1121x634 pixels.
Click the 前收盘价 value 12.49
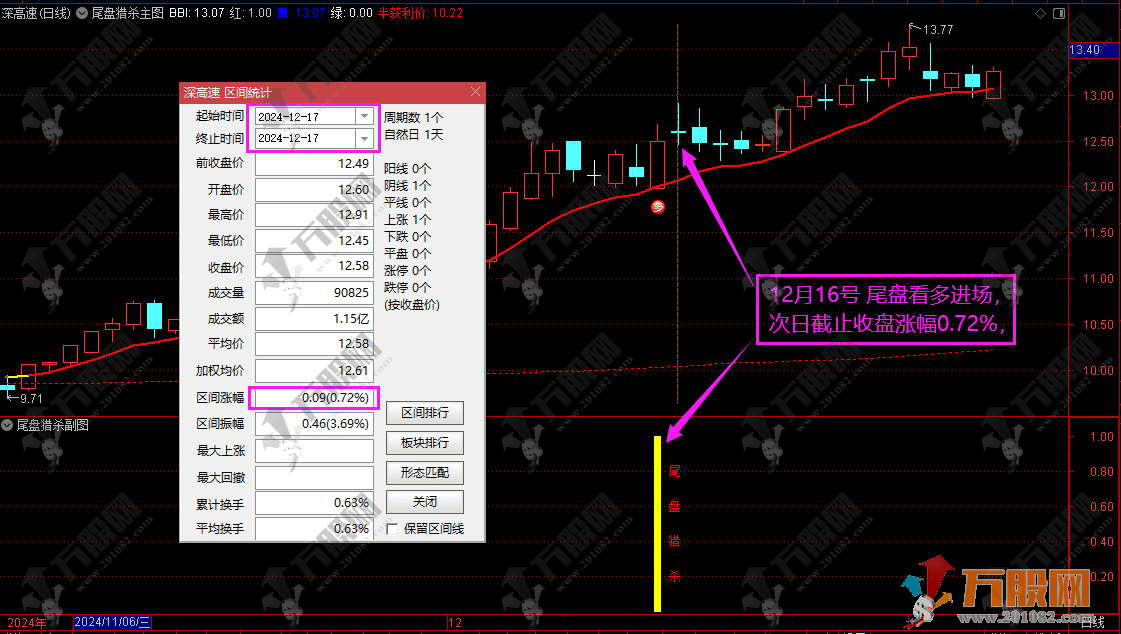[x=315, y=164]
